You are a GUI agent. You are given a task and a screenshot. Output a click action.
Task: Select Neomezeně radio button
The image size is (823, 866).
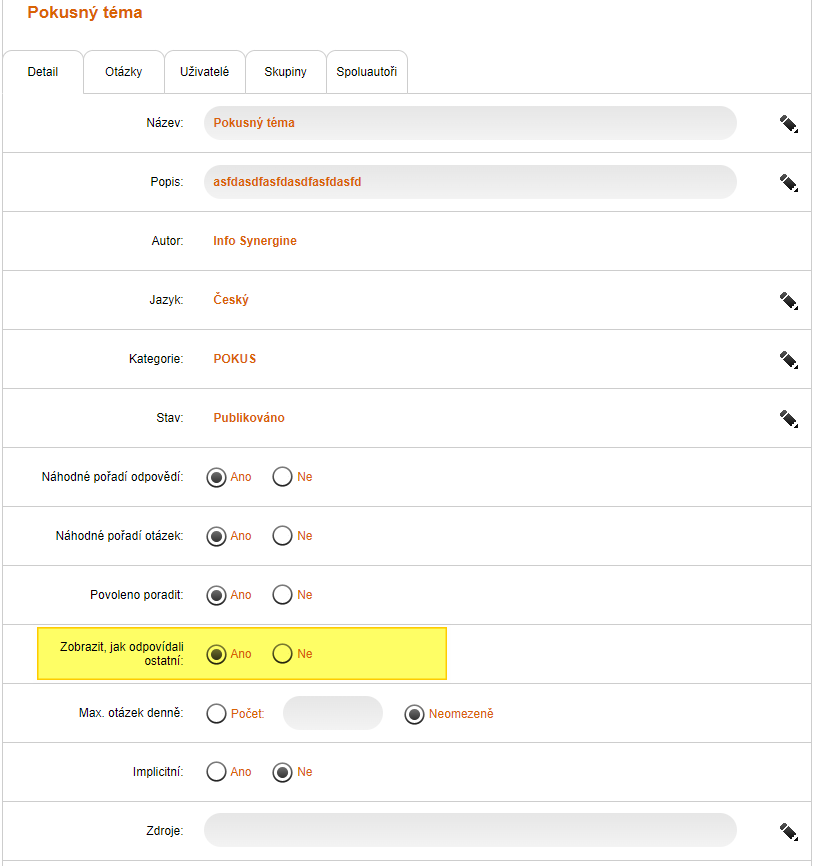click(414, 713)
